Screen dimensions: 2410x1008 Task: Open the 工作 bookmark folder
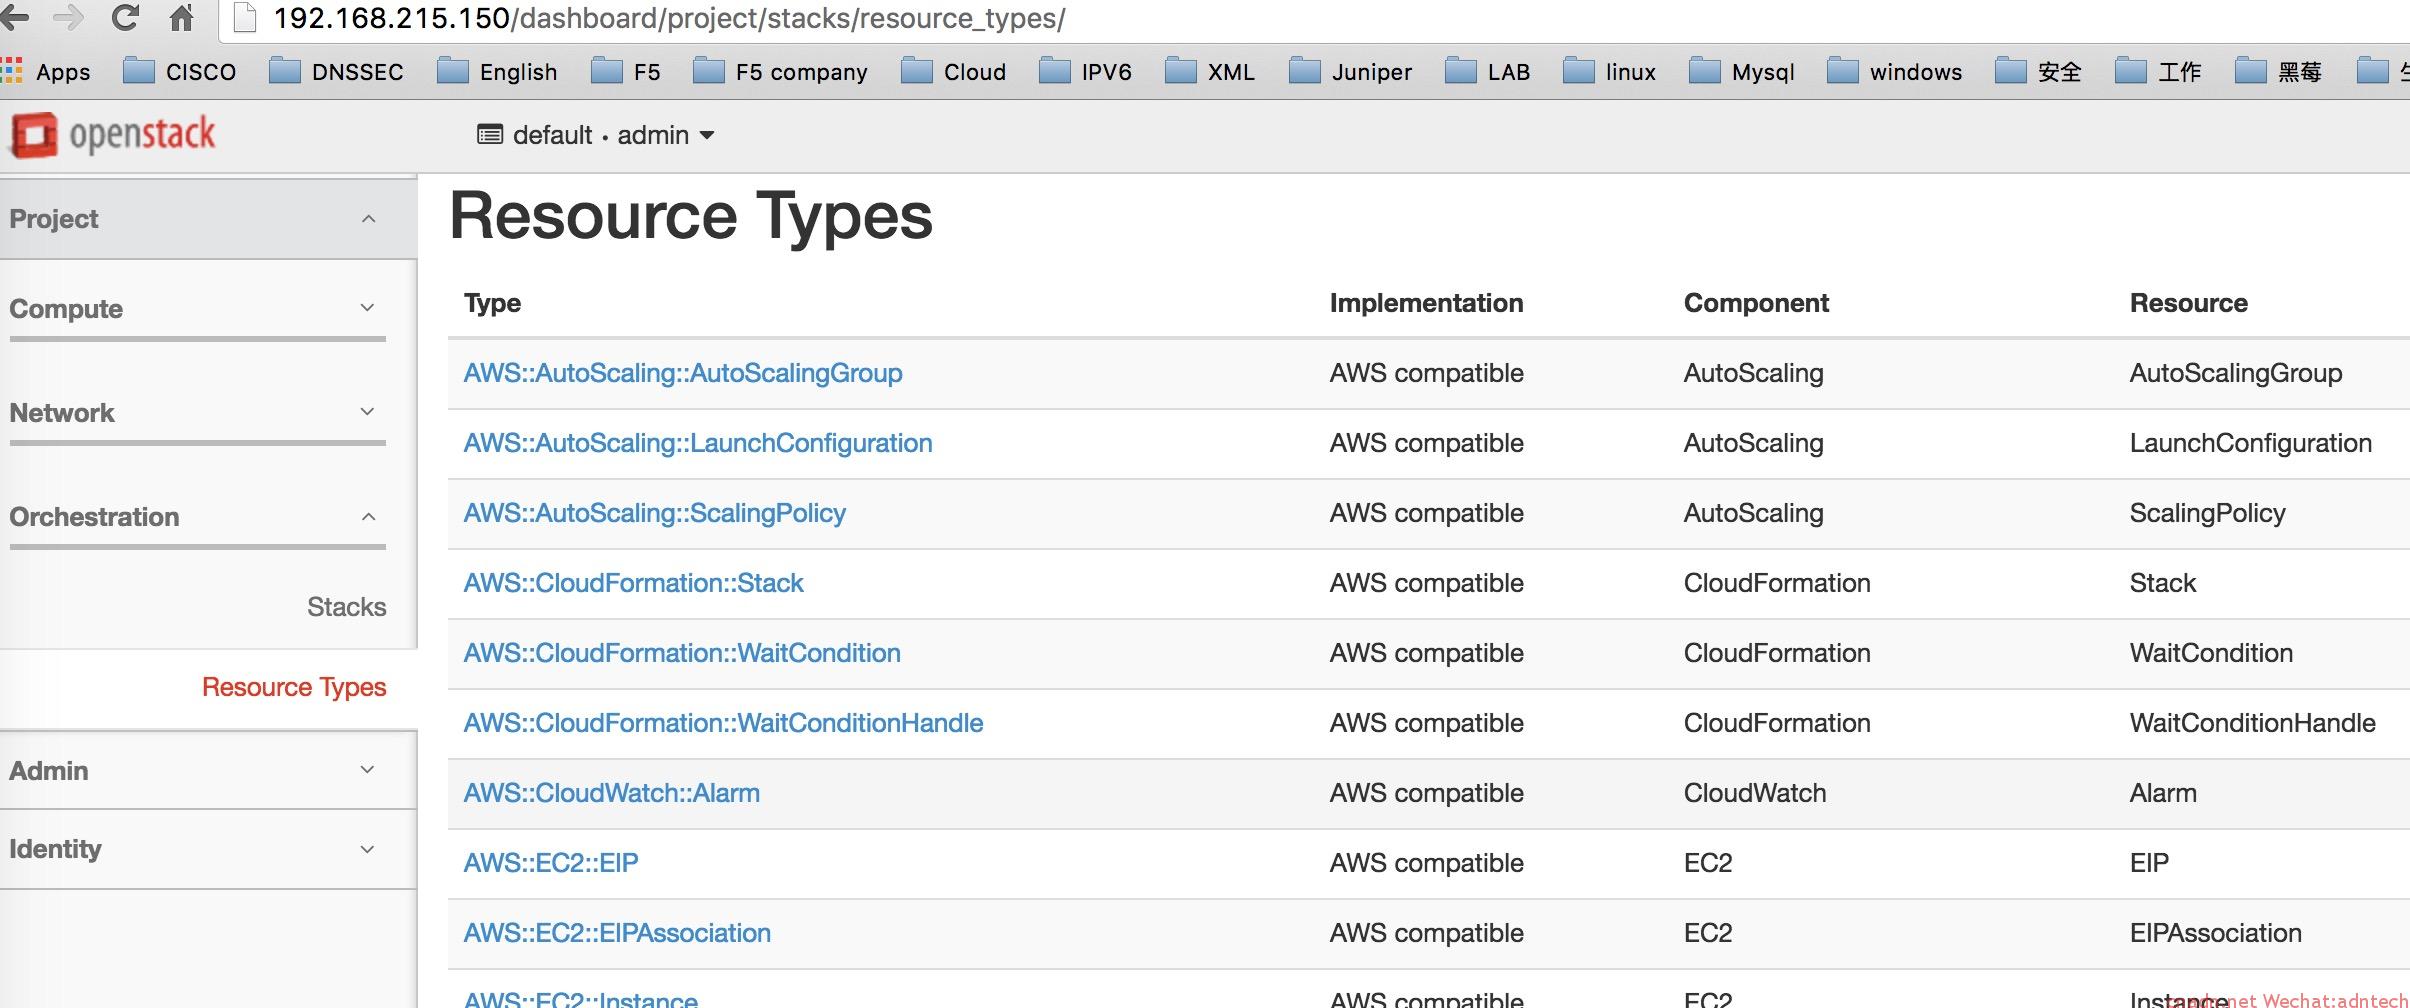click(2158, 71)
